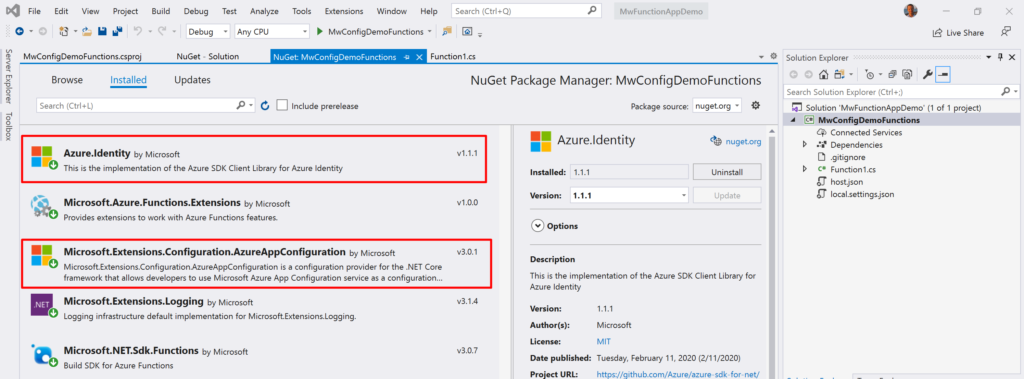Open the Build menu
Viewport: 1024px width, 379px height.
point(161,11)
